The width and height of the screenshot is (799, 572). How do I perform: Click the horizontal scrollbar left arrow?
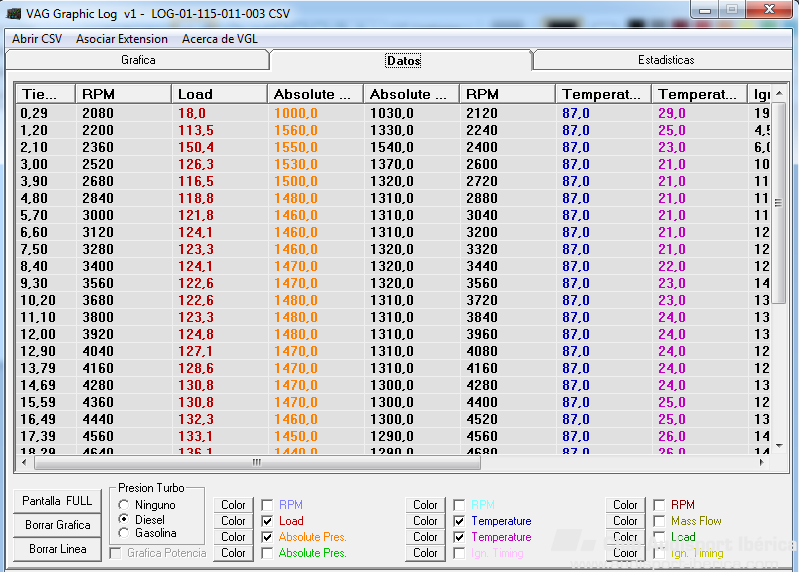pos(24,462)
